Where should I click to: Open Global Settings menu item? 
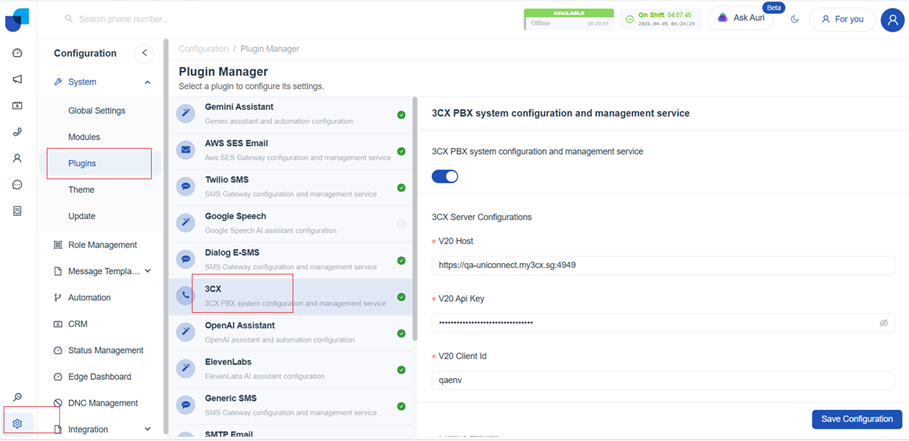point(97,110)
